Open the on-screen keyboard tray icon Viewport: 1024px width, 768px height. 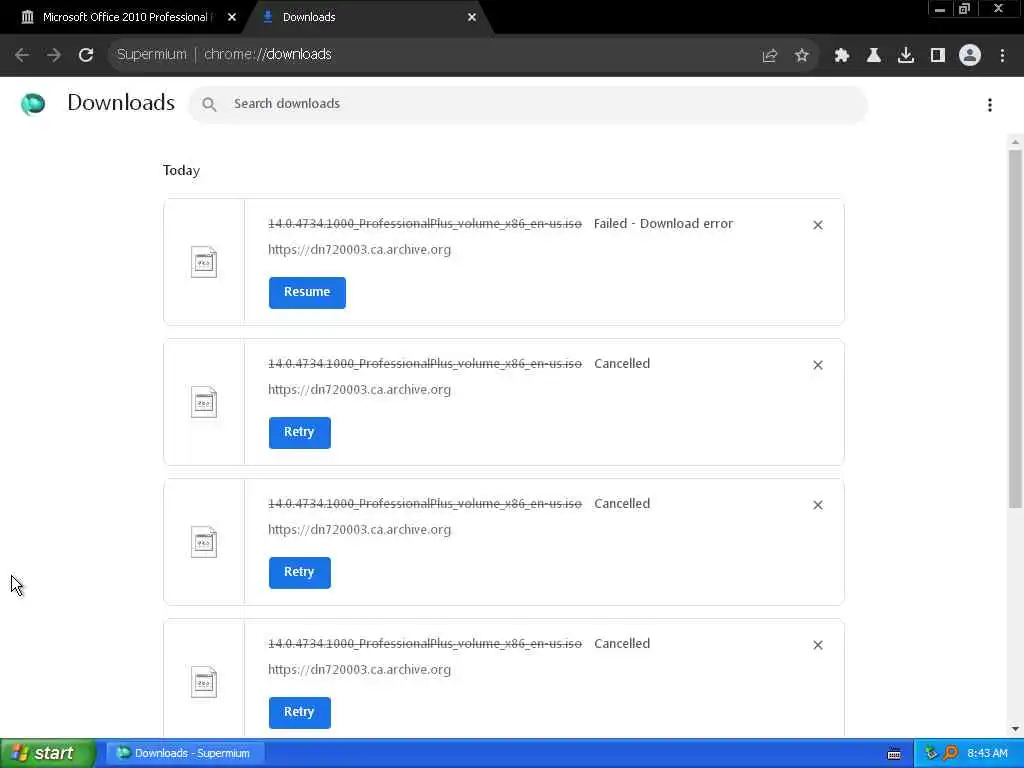tap(894, 754)
